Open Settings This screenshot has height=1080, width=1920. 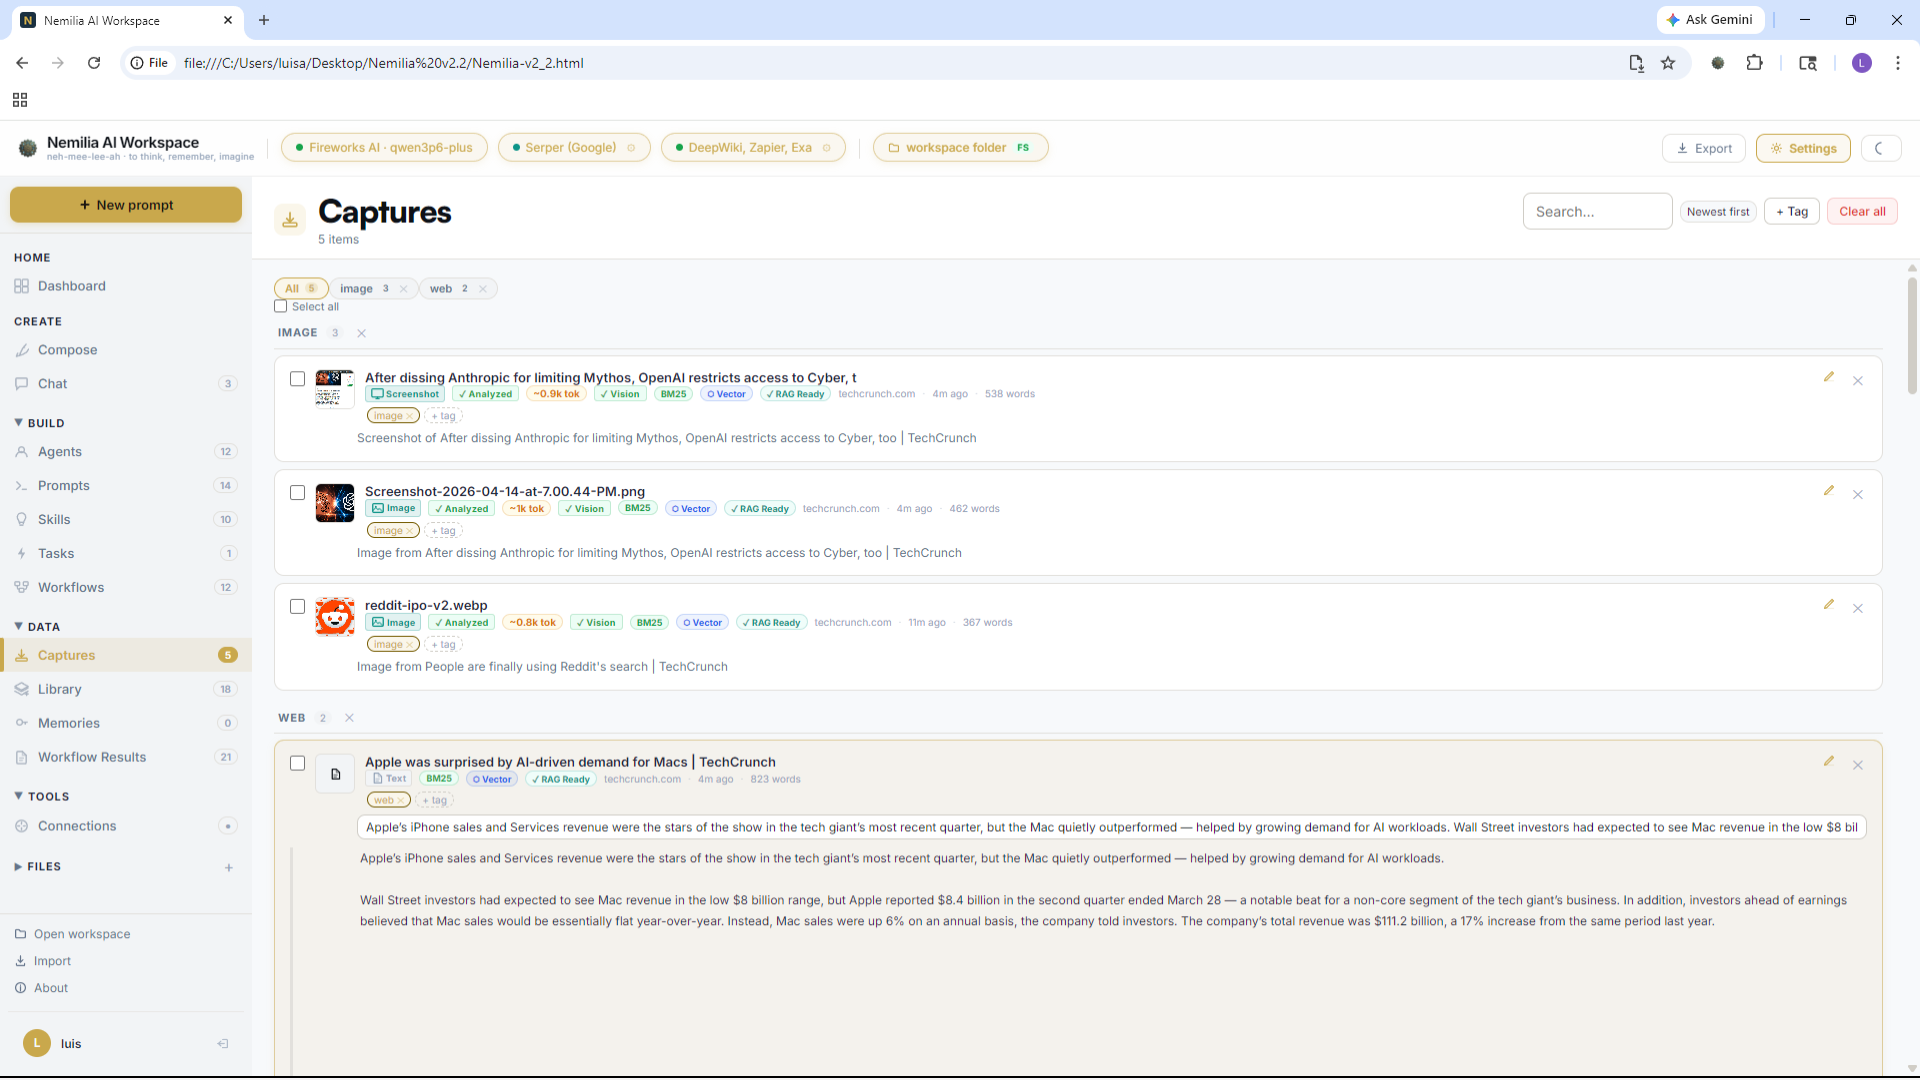click(x=1803, y=148)
